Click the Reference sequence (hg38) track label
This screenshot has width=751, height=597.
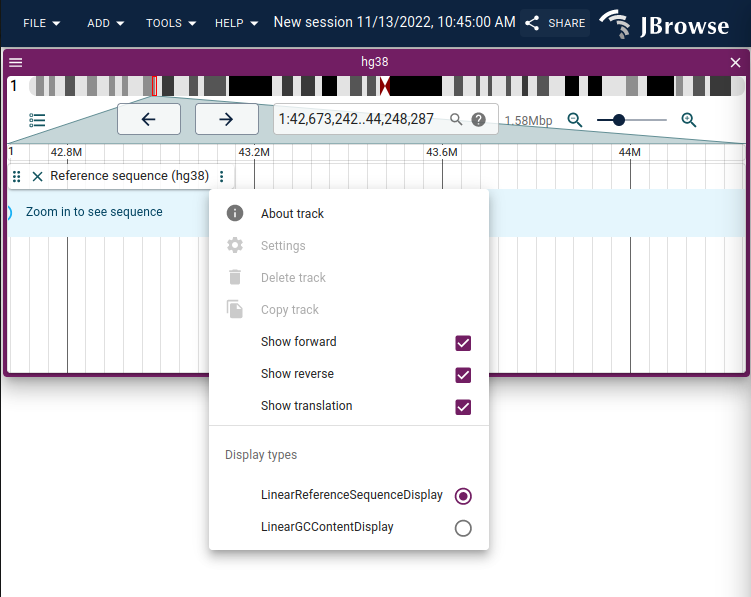point(129,176)
